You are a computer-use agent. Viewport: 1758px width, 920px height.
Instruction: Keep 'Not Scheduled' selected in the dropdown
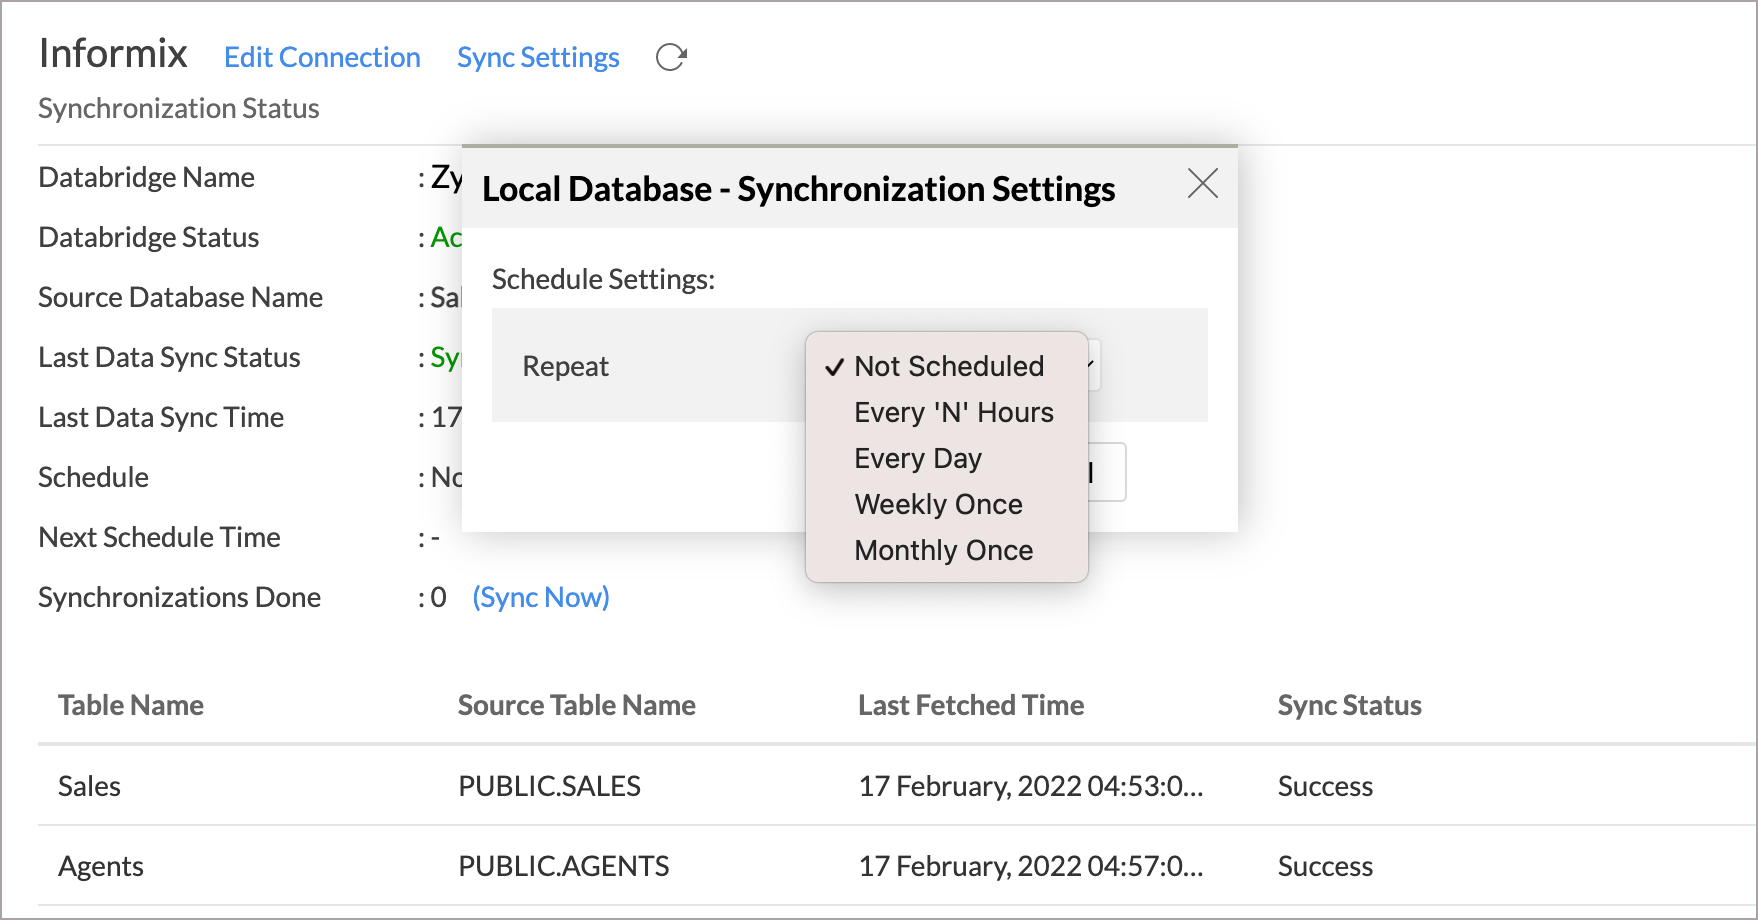pyautogui.click(x=948, y=367)
